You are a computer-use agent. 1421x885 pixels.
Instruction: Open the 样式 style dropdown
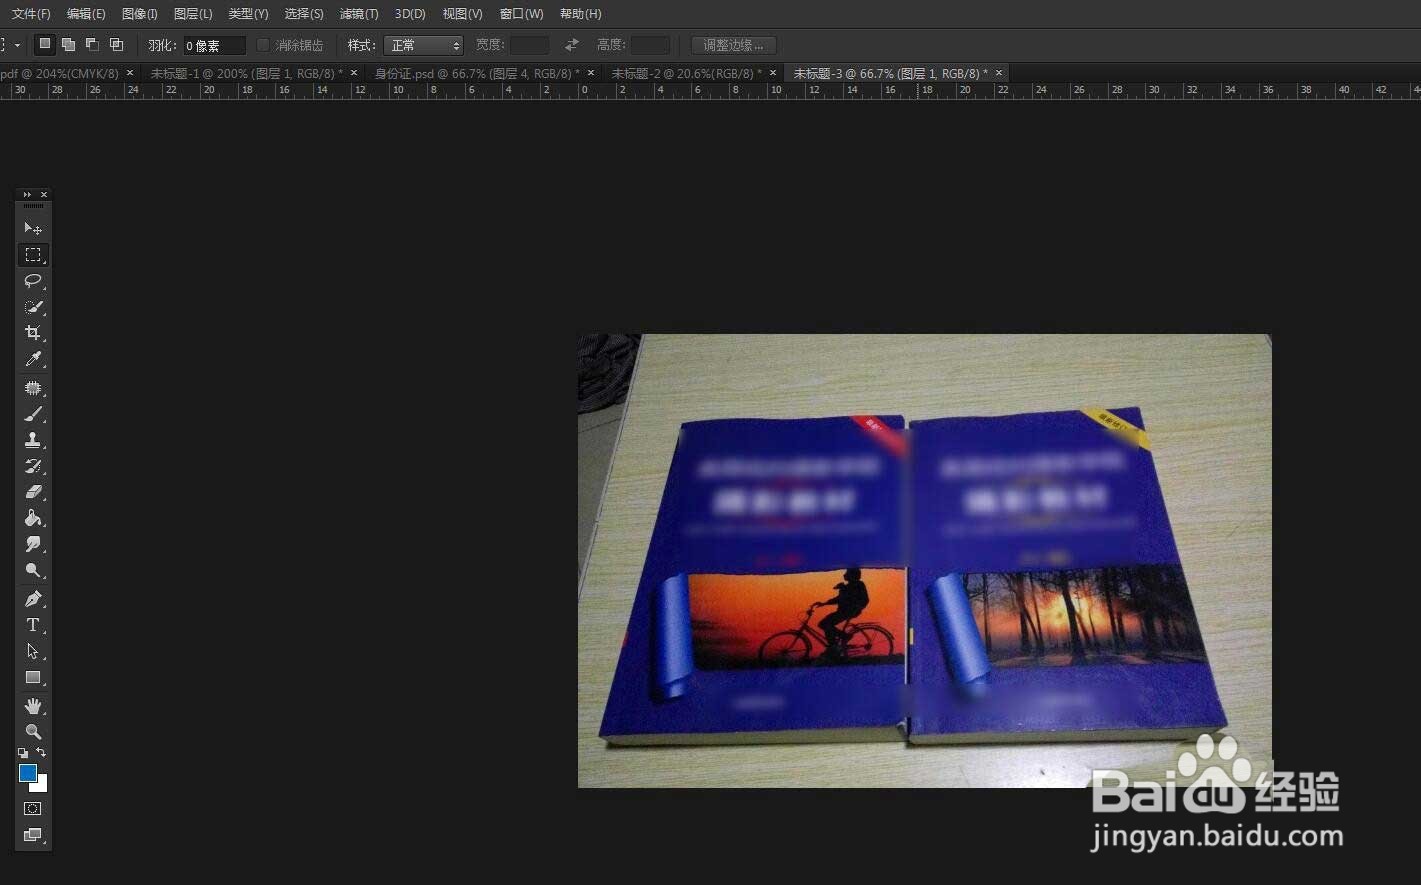click(424, 45)
